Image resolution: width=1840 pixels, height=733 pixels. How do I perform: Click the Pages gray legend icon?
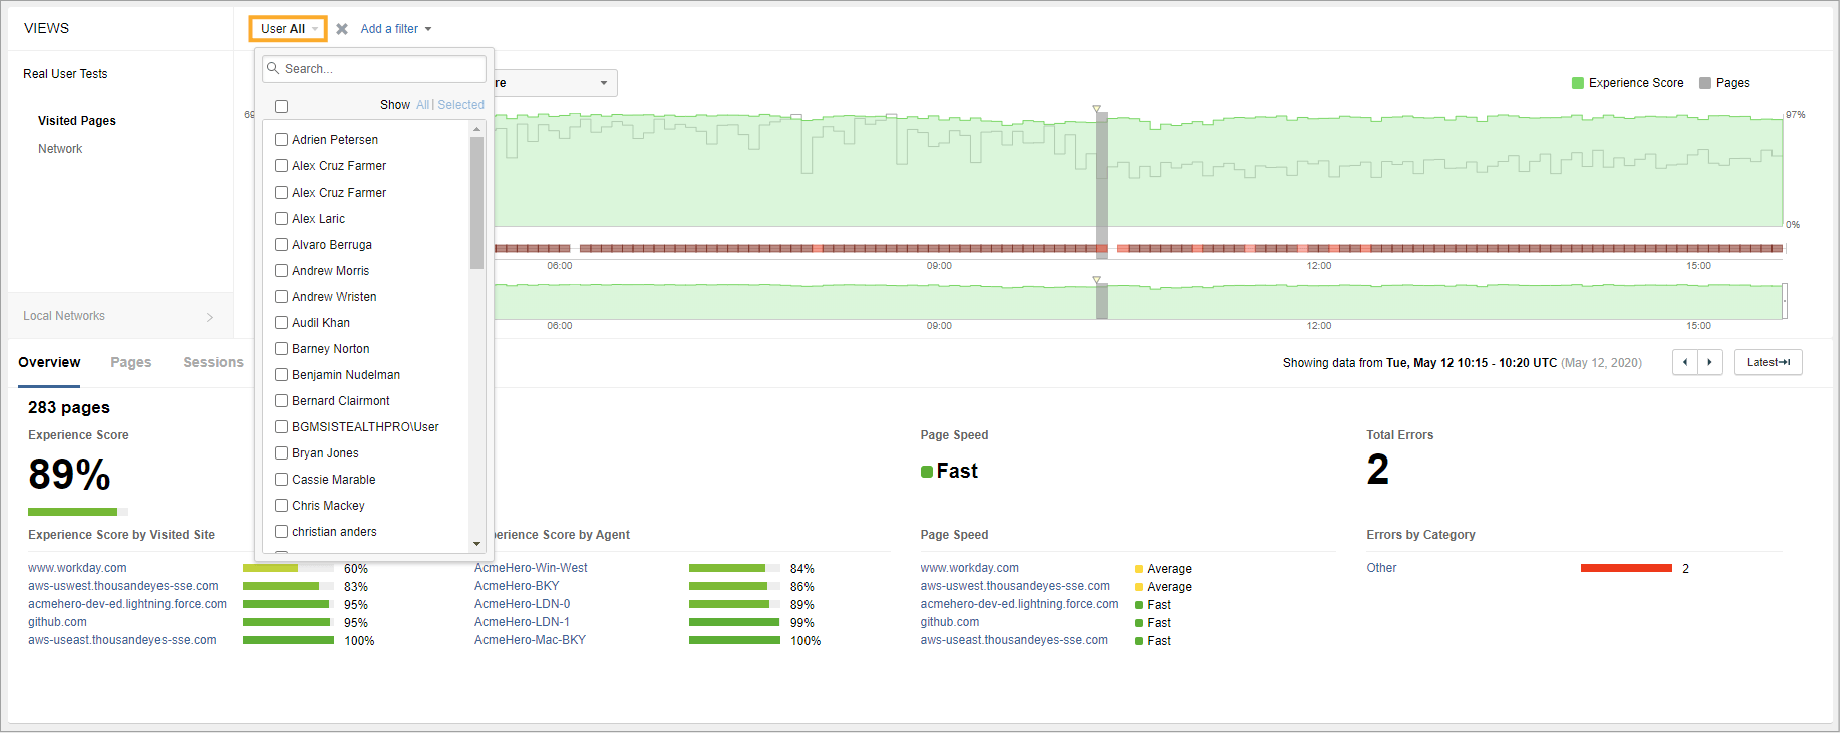click(x=1705, y=83)
